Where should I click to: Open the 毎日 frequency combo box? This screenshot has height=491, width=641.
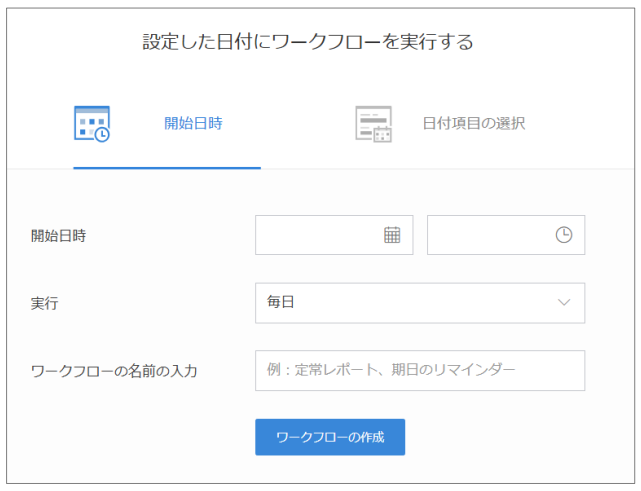pos(420,302)
